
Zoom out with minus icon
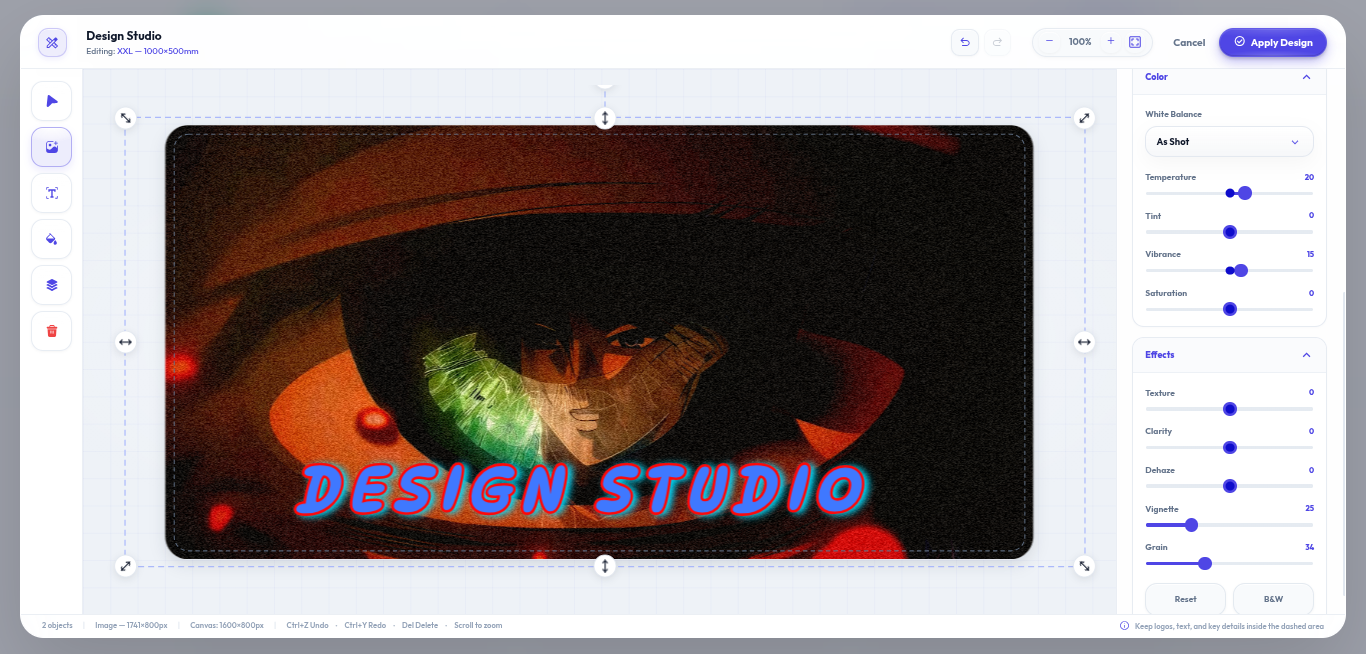tap(1049, 42)
